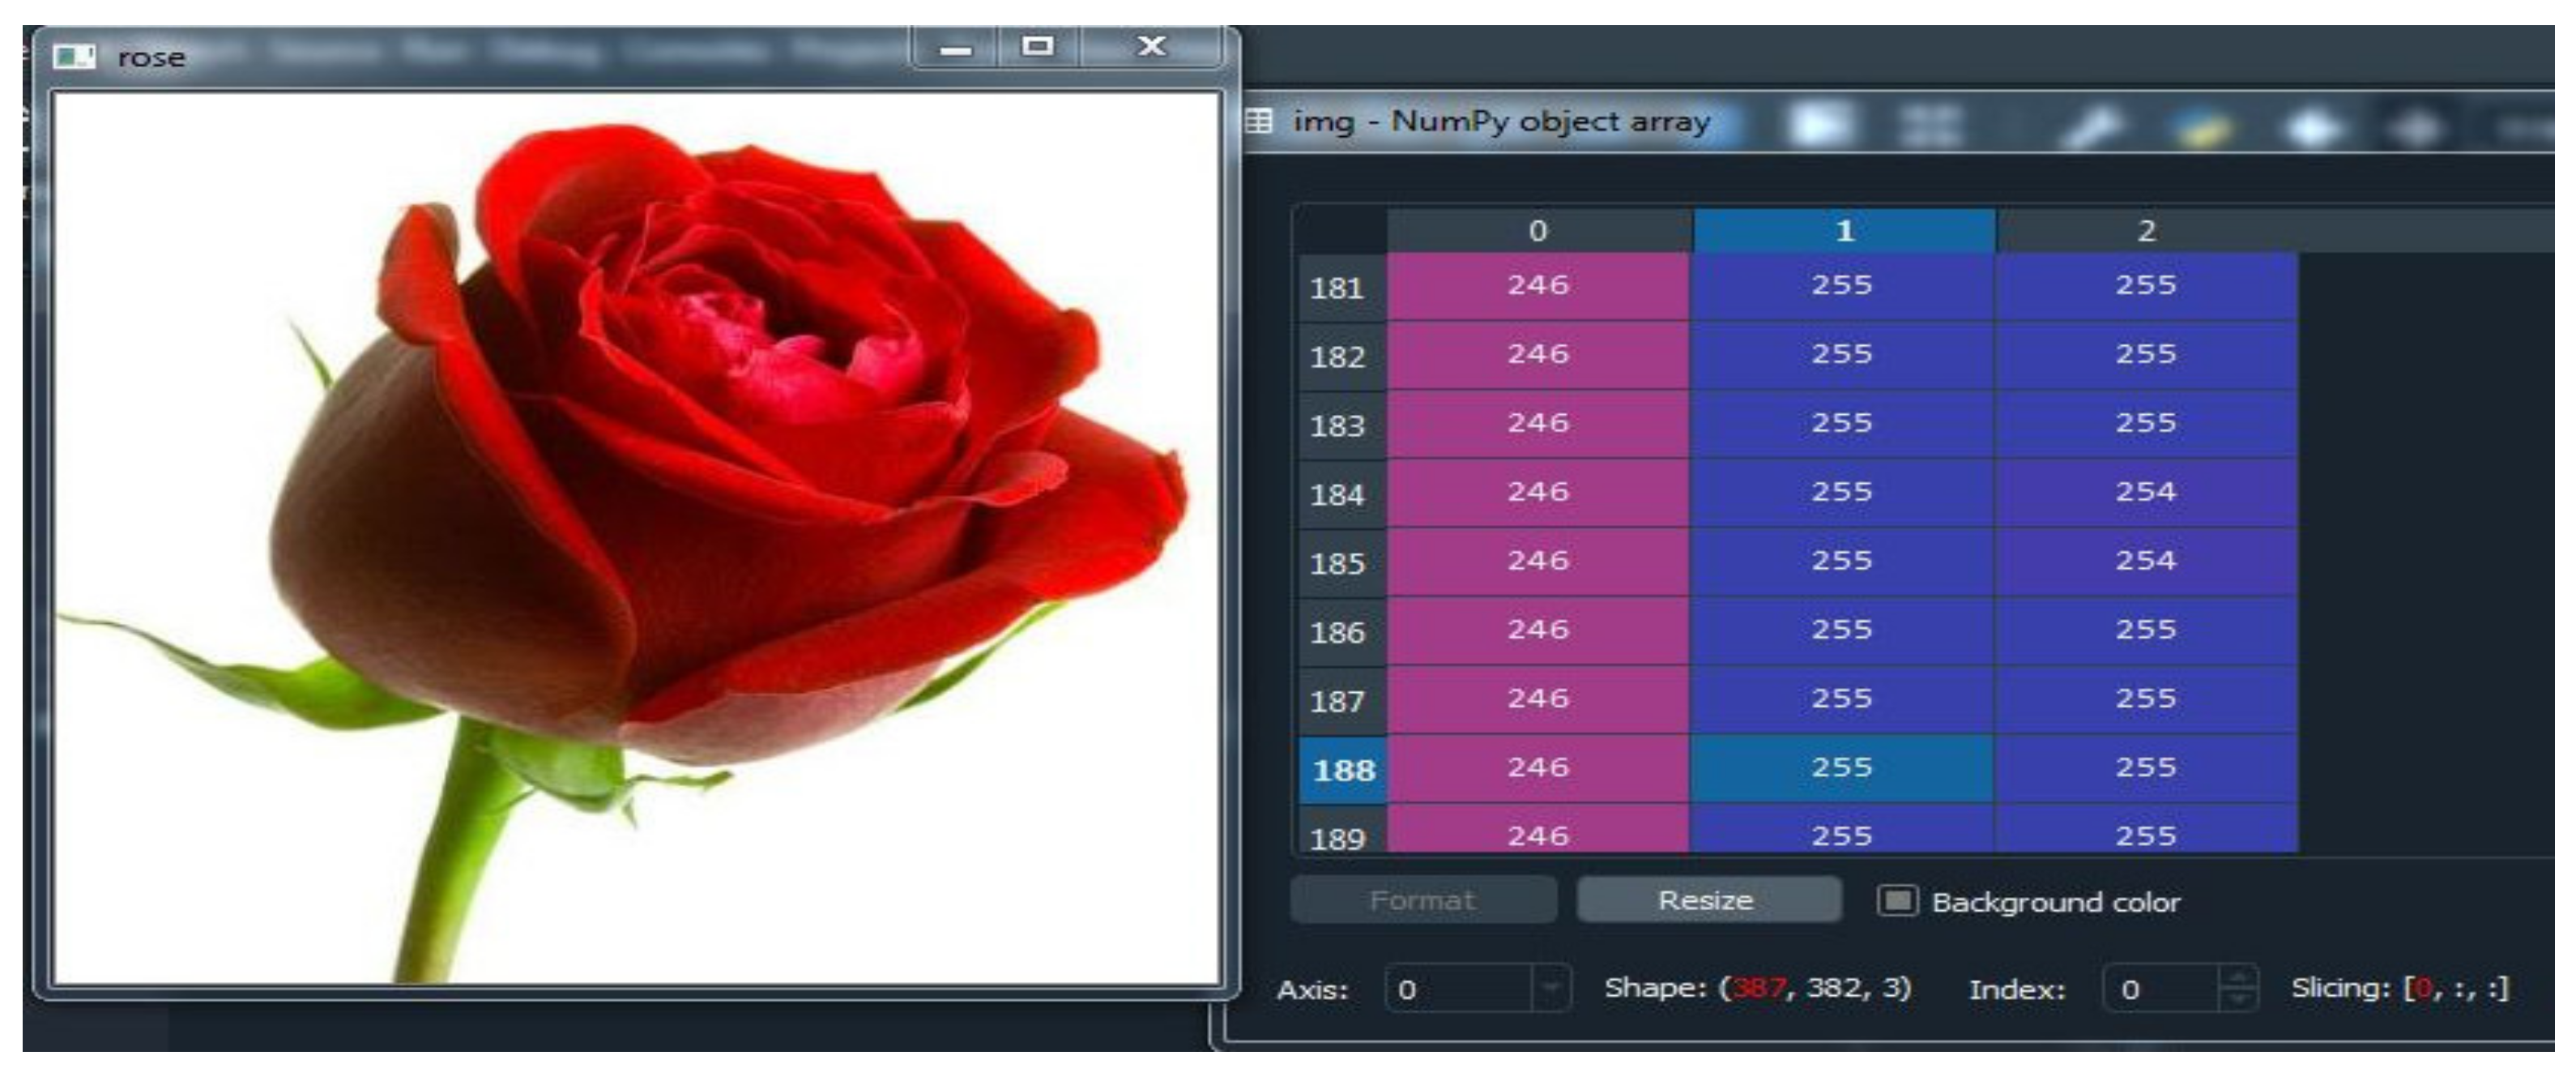Click the table icon beside the img array title
2576x1077 pixels.
tap(1259, 121)
